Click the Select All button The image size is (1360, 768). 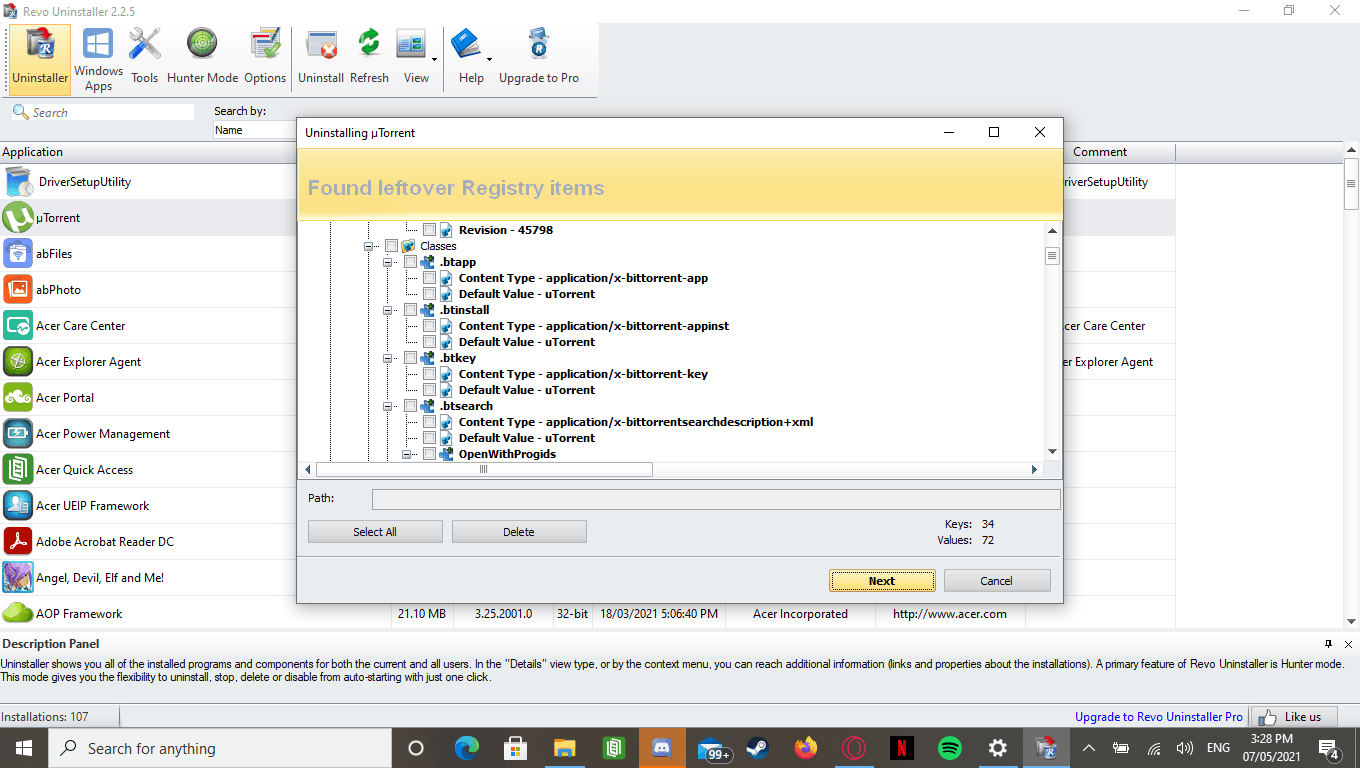pyautogui.click(x=375, y=532)
